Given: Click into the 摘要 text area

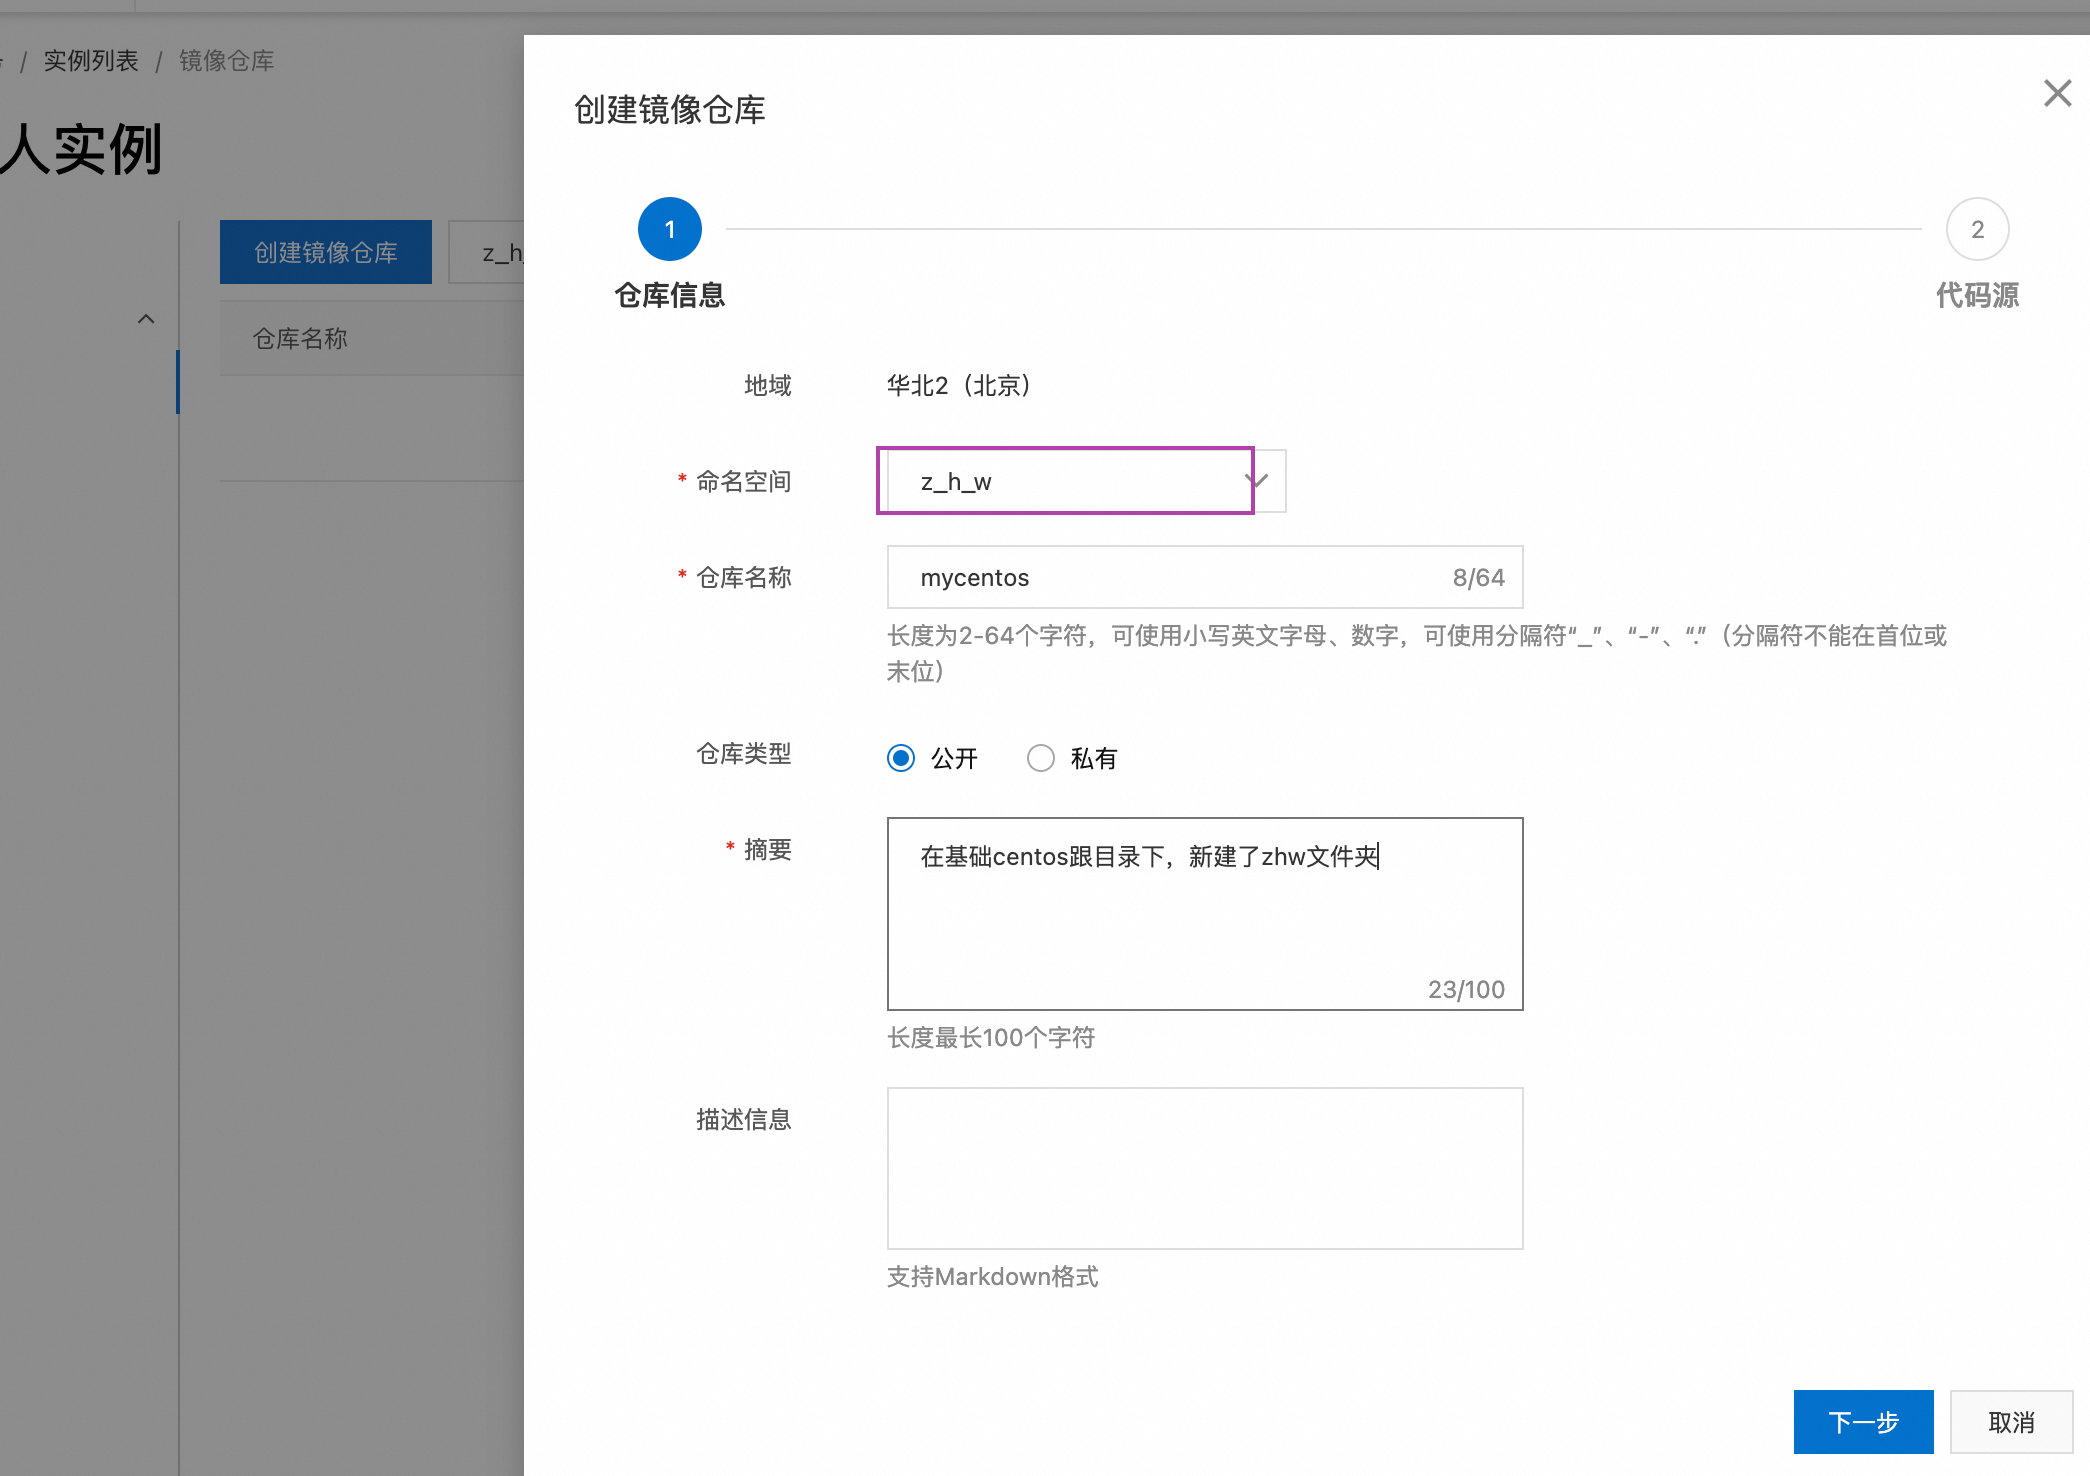Looking at the screenshot, I should click(1204, 913).
